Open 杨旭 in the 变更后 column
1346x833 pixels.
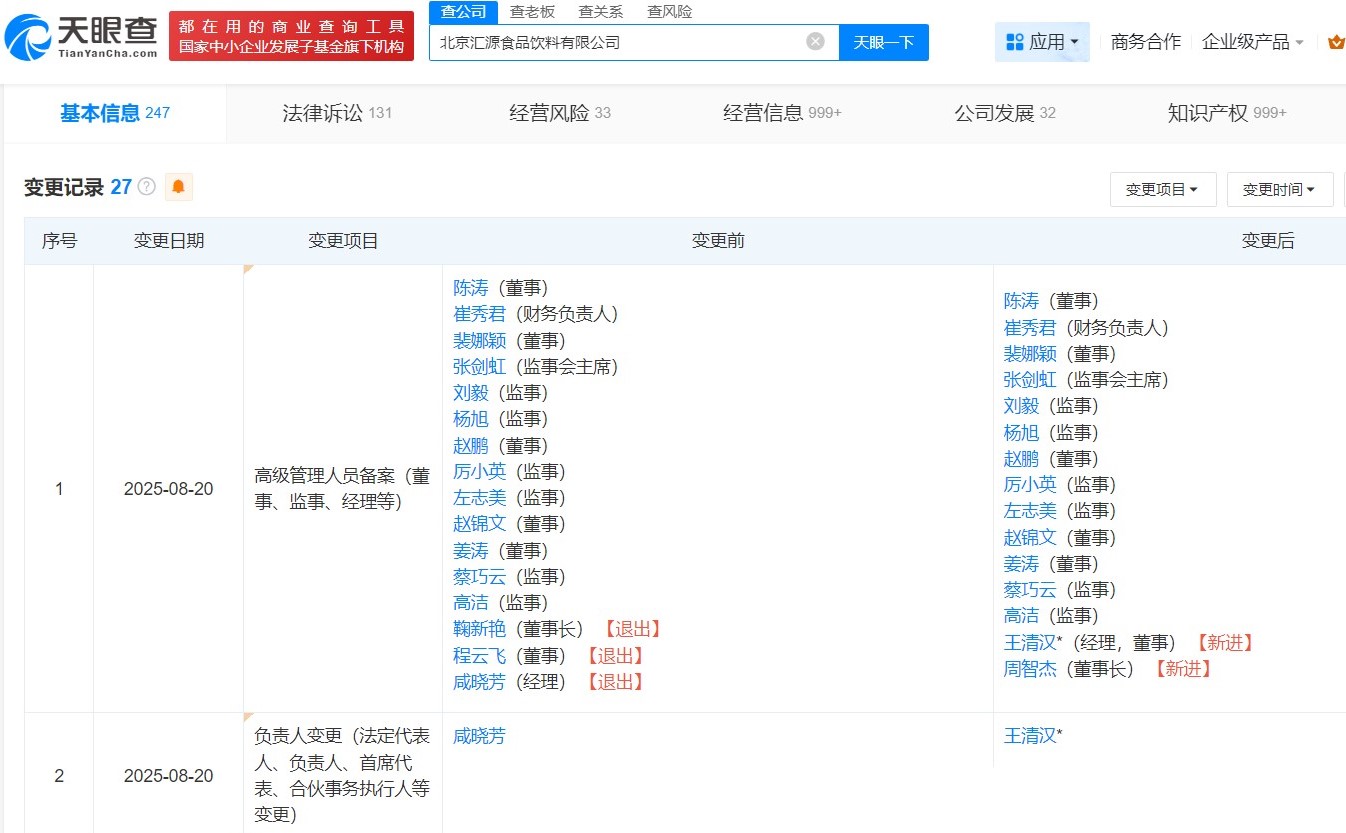[x=1021, y=433]
